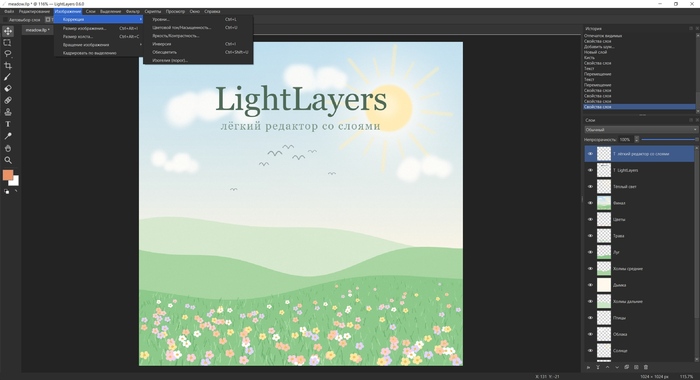This screenshot has height=380, width=700.
Task: Select the Clone Stamp tool
Action: coord(8,112)
